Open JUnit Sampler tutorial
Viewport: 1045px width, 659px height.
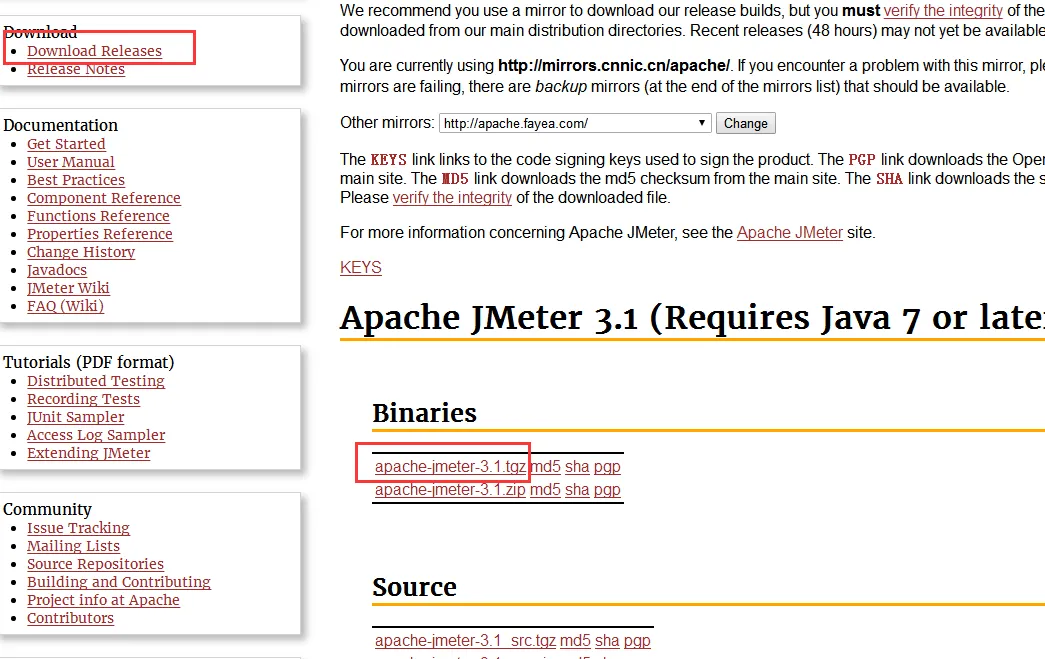point(75,417)
